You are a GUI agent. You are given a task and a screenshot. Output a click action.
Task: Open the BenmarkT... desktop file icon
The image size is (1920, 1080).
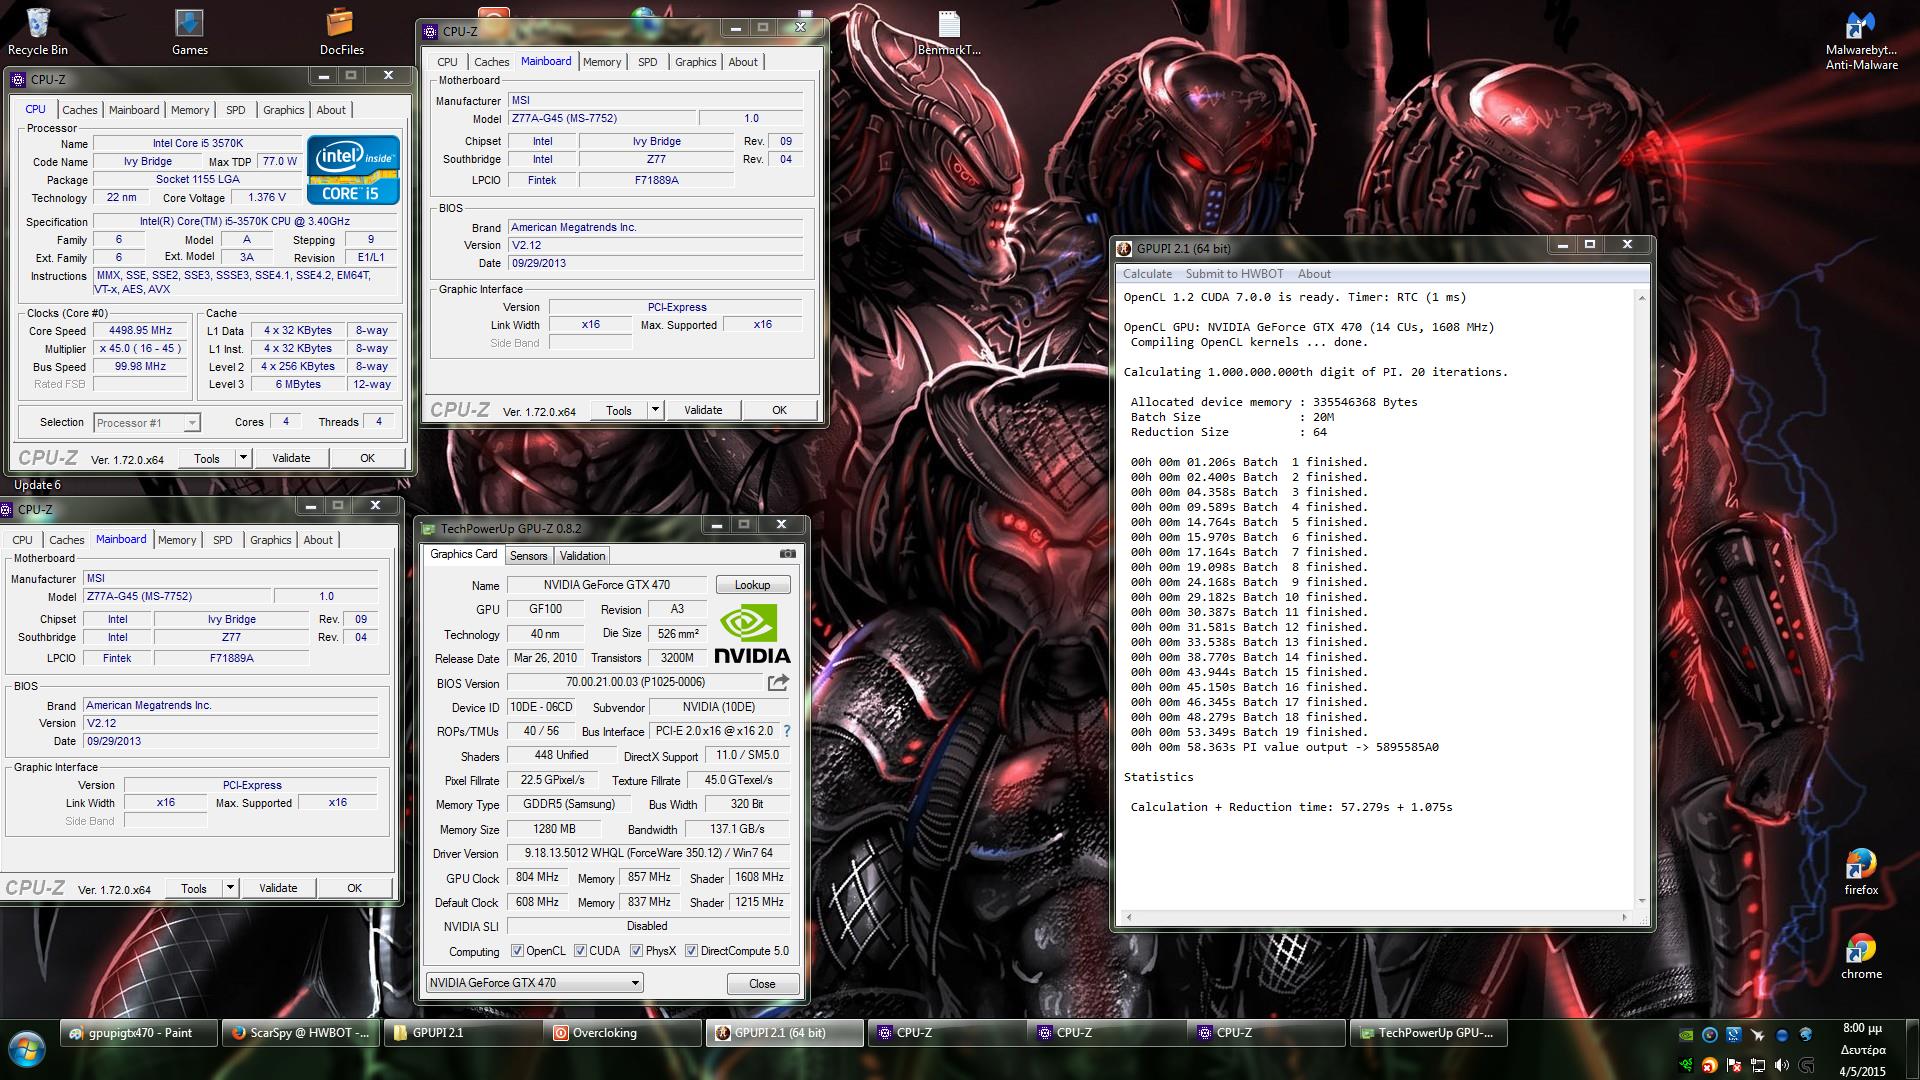click(x=948, y=31)
